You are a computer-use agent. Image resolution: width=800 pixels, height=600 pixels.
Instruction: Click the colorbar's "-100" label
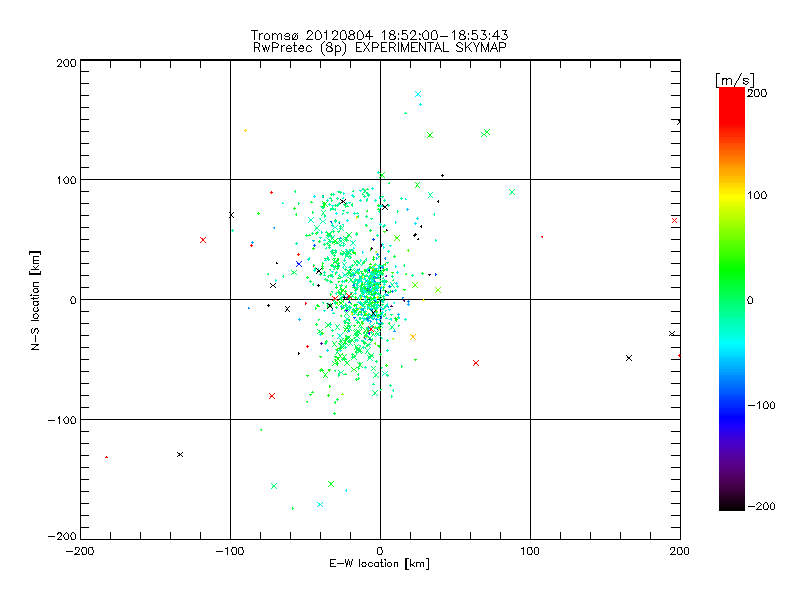tap(761, 405)
